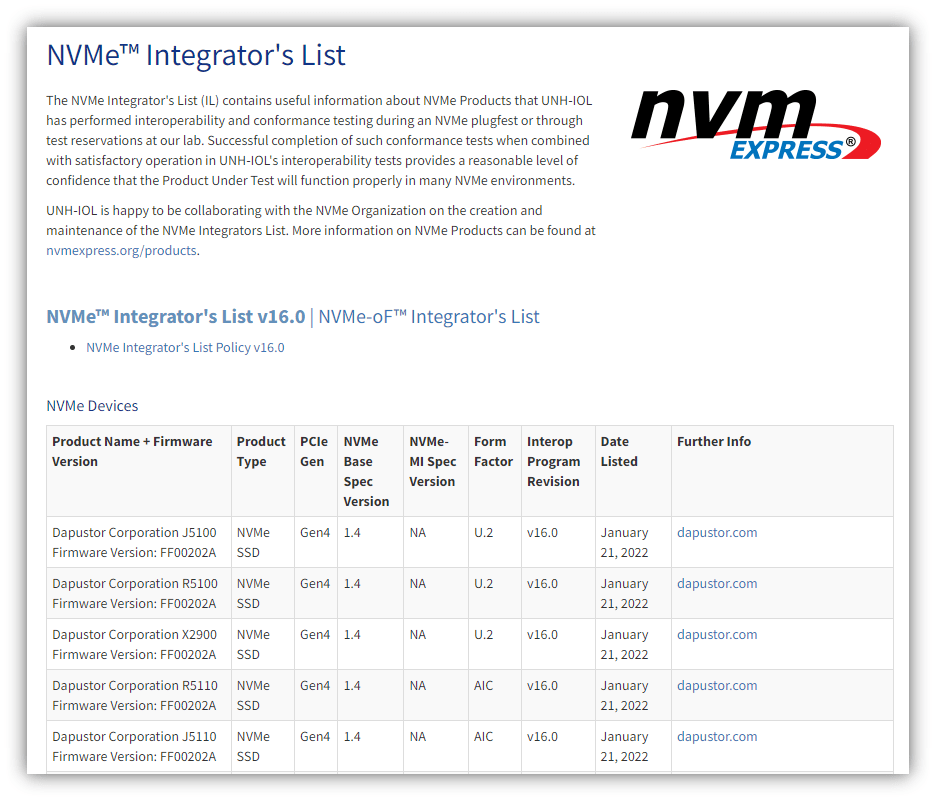Viewport: 936px width, 800px height.
Task: Open dapustor.com link for R5100 row
Action: tap(717, 584)
